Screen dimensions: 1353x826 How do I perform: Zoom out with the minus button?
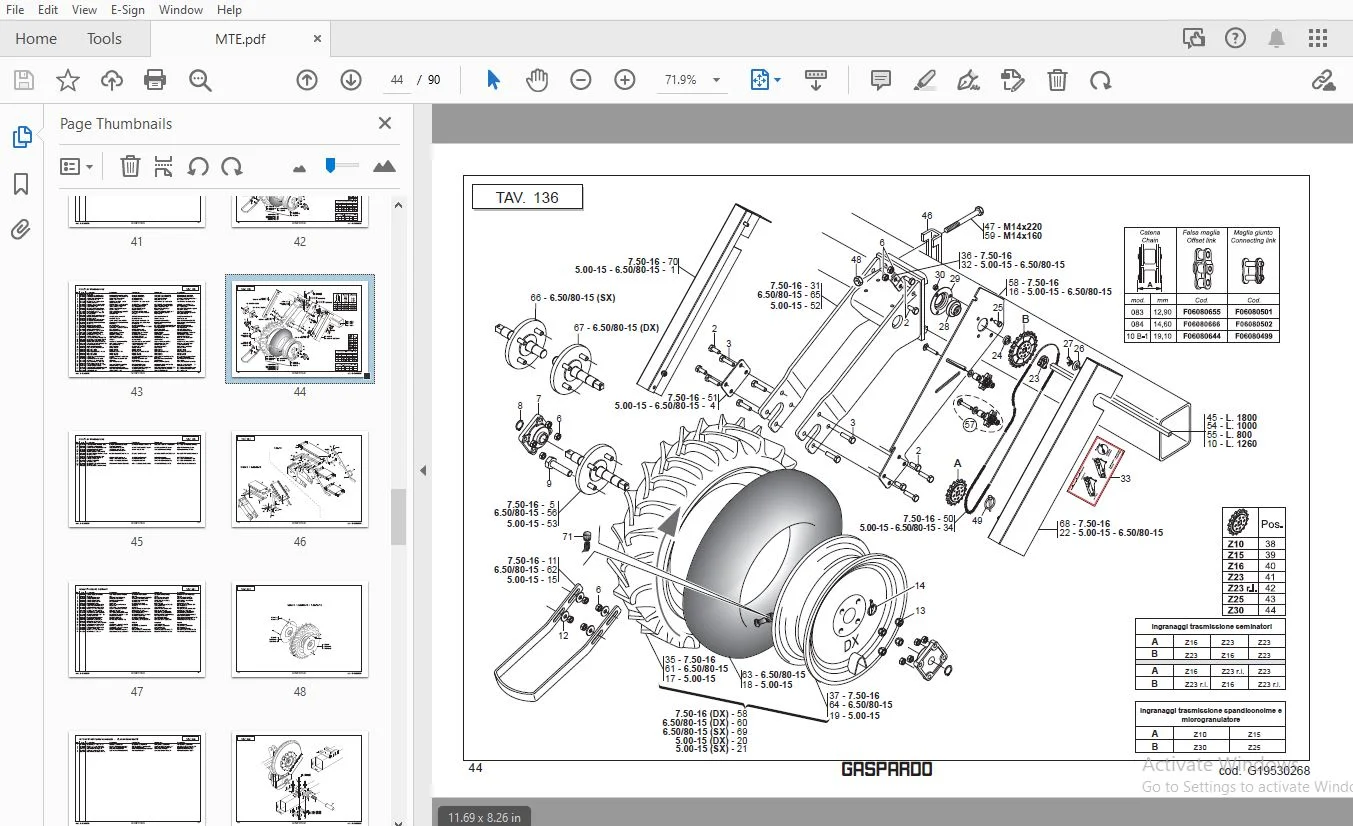pos(581,80)
